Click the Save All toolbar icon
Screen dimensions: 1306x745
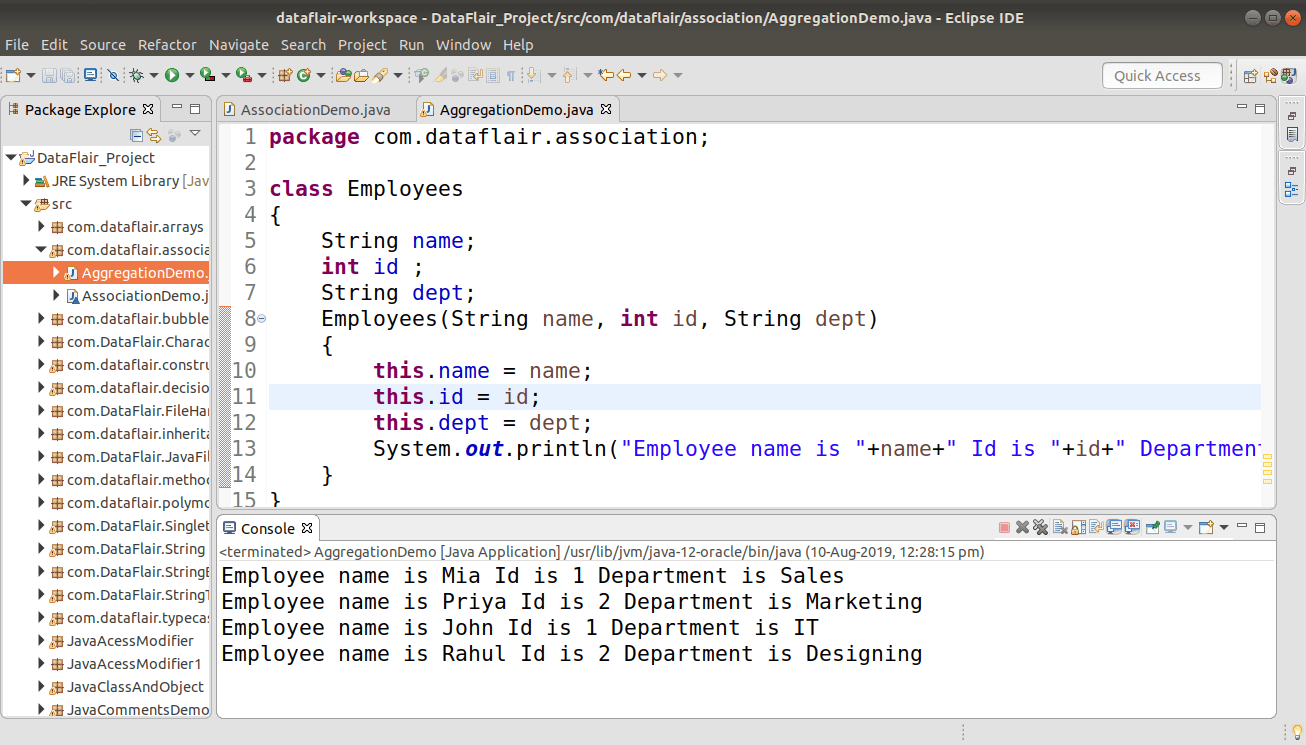click(x=67, y=75)
